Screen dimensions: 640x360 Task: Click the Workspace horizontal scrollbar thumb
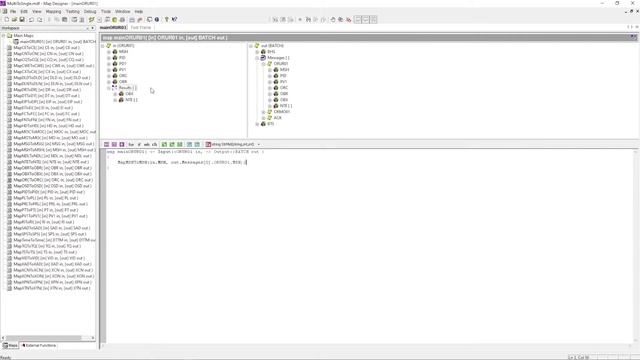click(44, 338)
